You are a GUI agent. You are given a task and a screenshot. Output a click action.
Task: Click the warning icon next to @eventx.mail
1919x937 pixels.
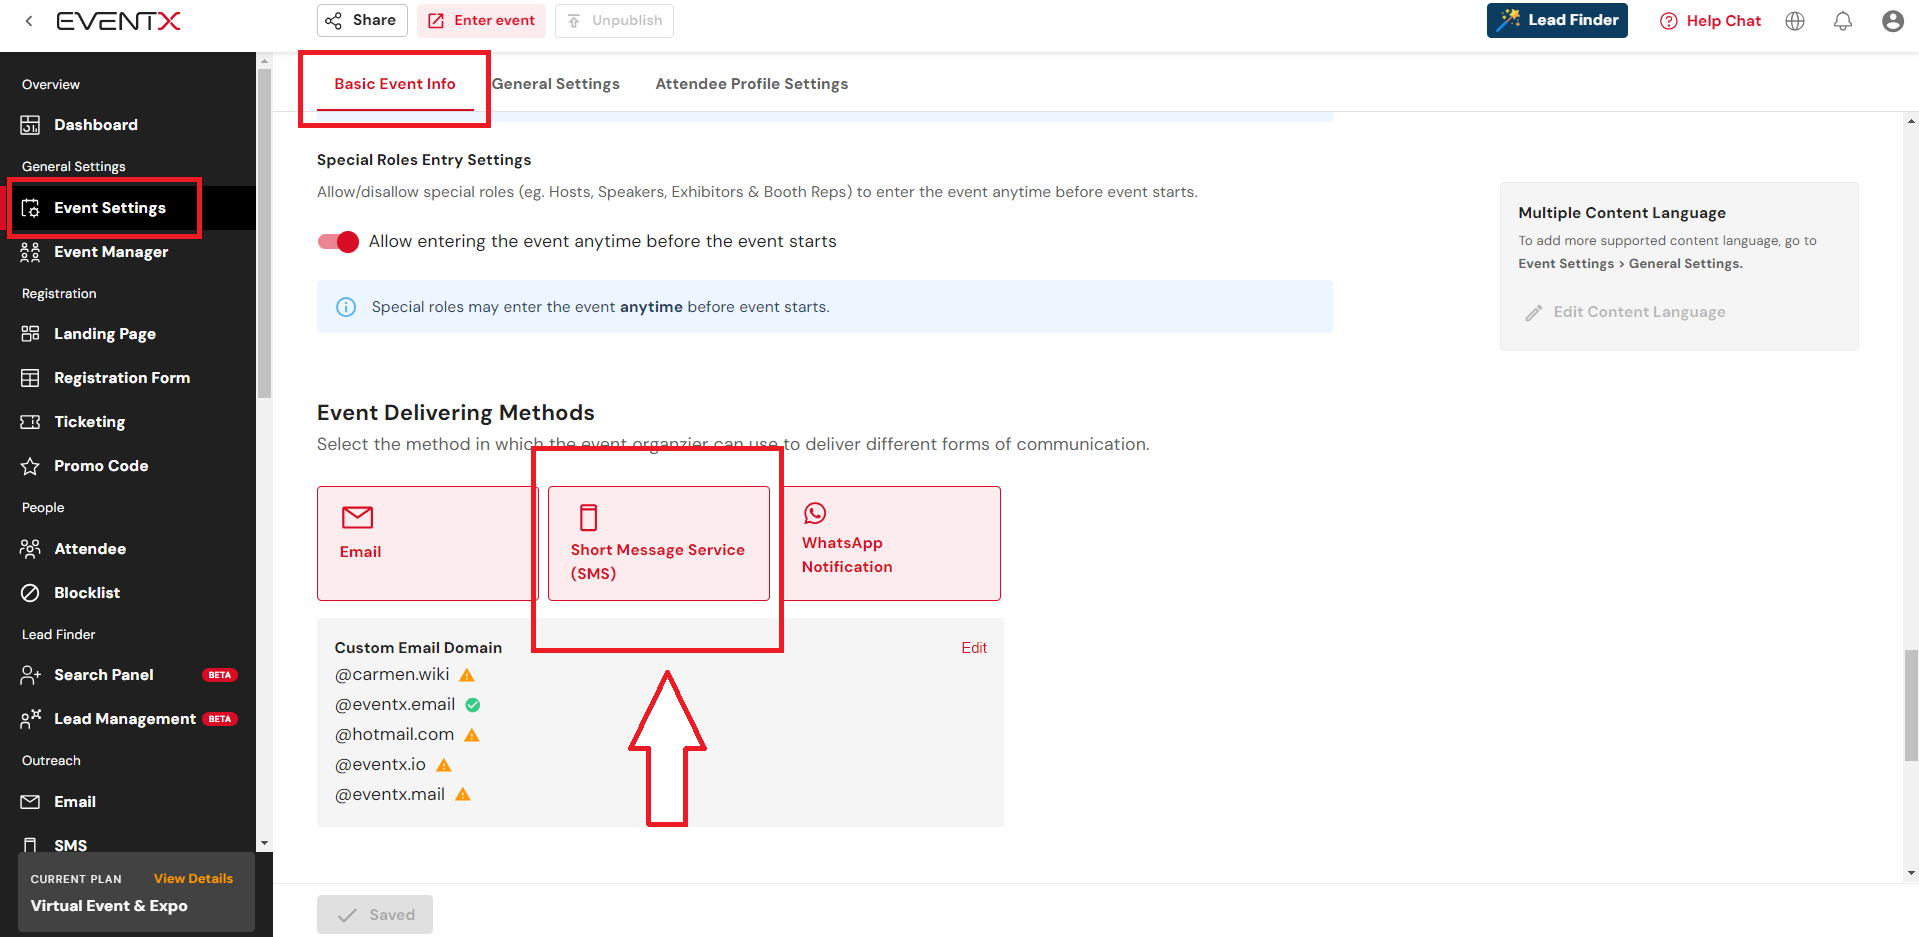pyautogui.click(x=463, y=795)
